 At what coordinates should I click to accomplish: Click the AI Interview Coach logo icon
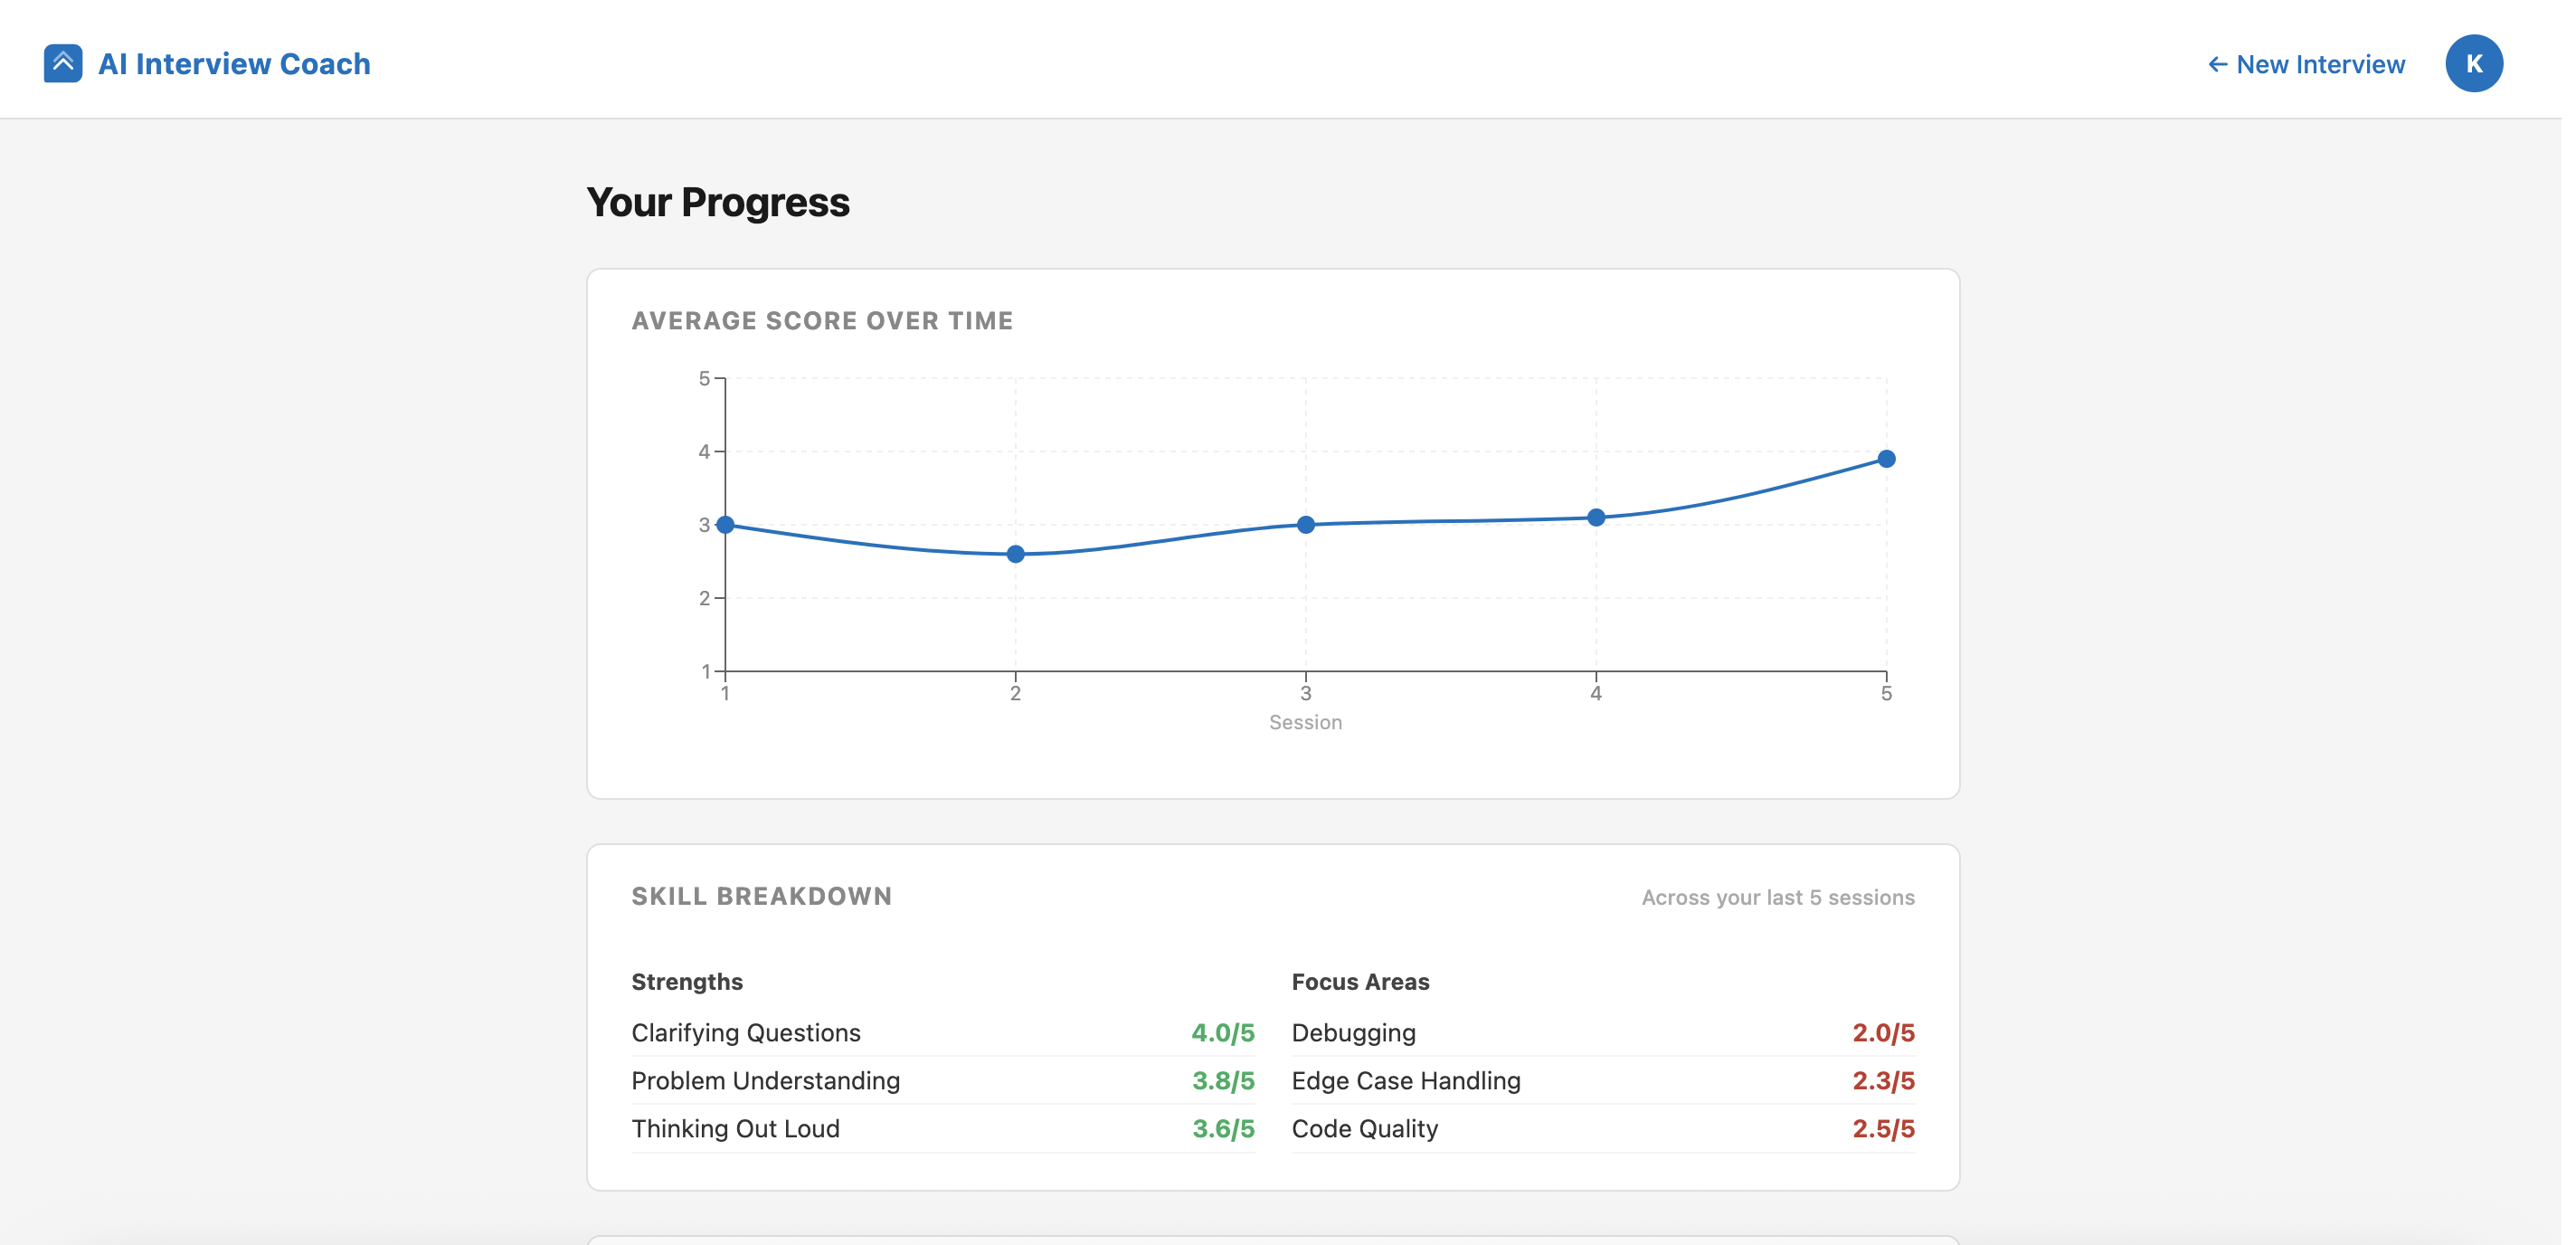(x=62, y=63)
